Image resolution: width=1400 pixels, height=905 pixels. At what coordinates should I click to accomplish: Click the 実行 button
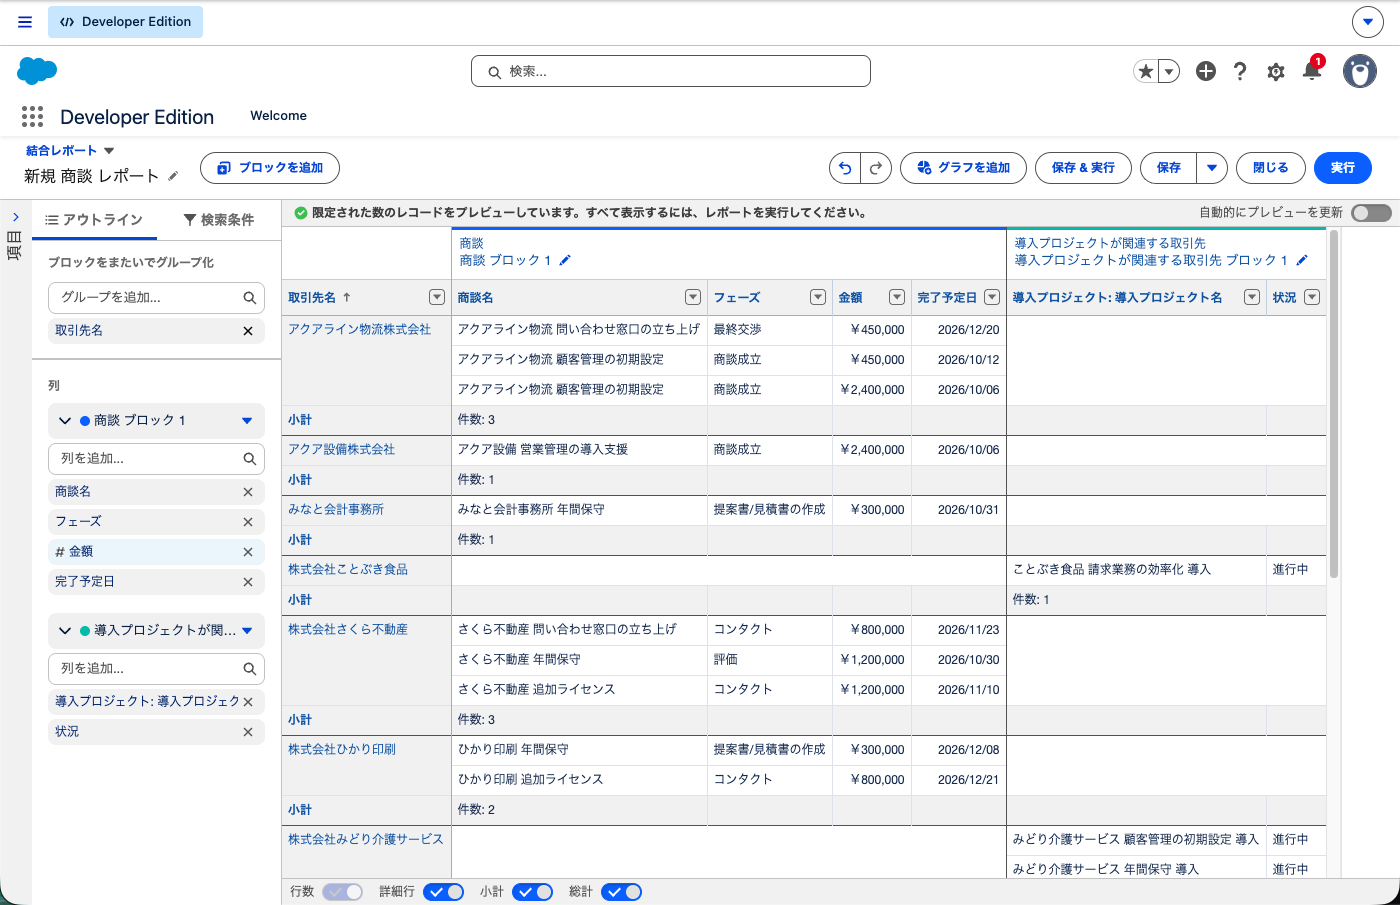[x=1342, y=168]
